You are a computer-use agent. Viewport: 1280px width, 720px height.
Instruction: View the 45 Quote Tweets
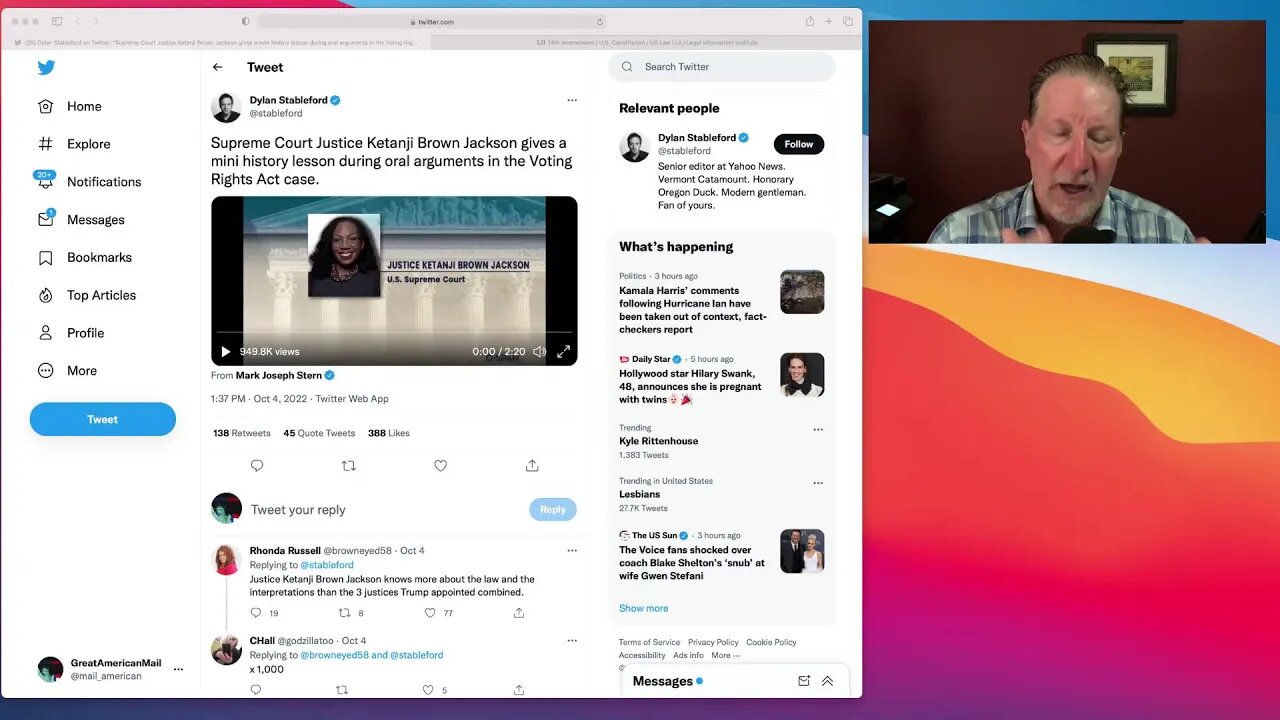pos(319,433)
